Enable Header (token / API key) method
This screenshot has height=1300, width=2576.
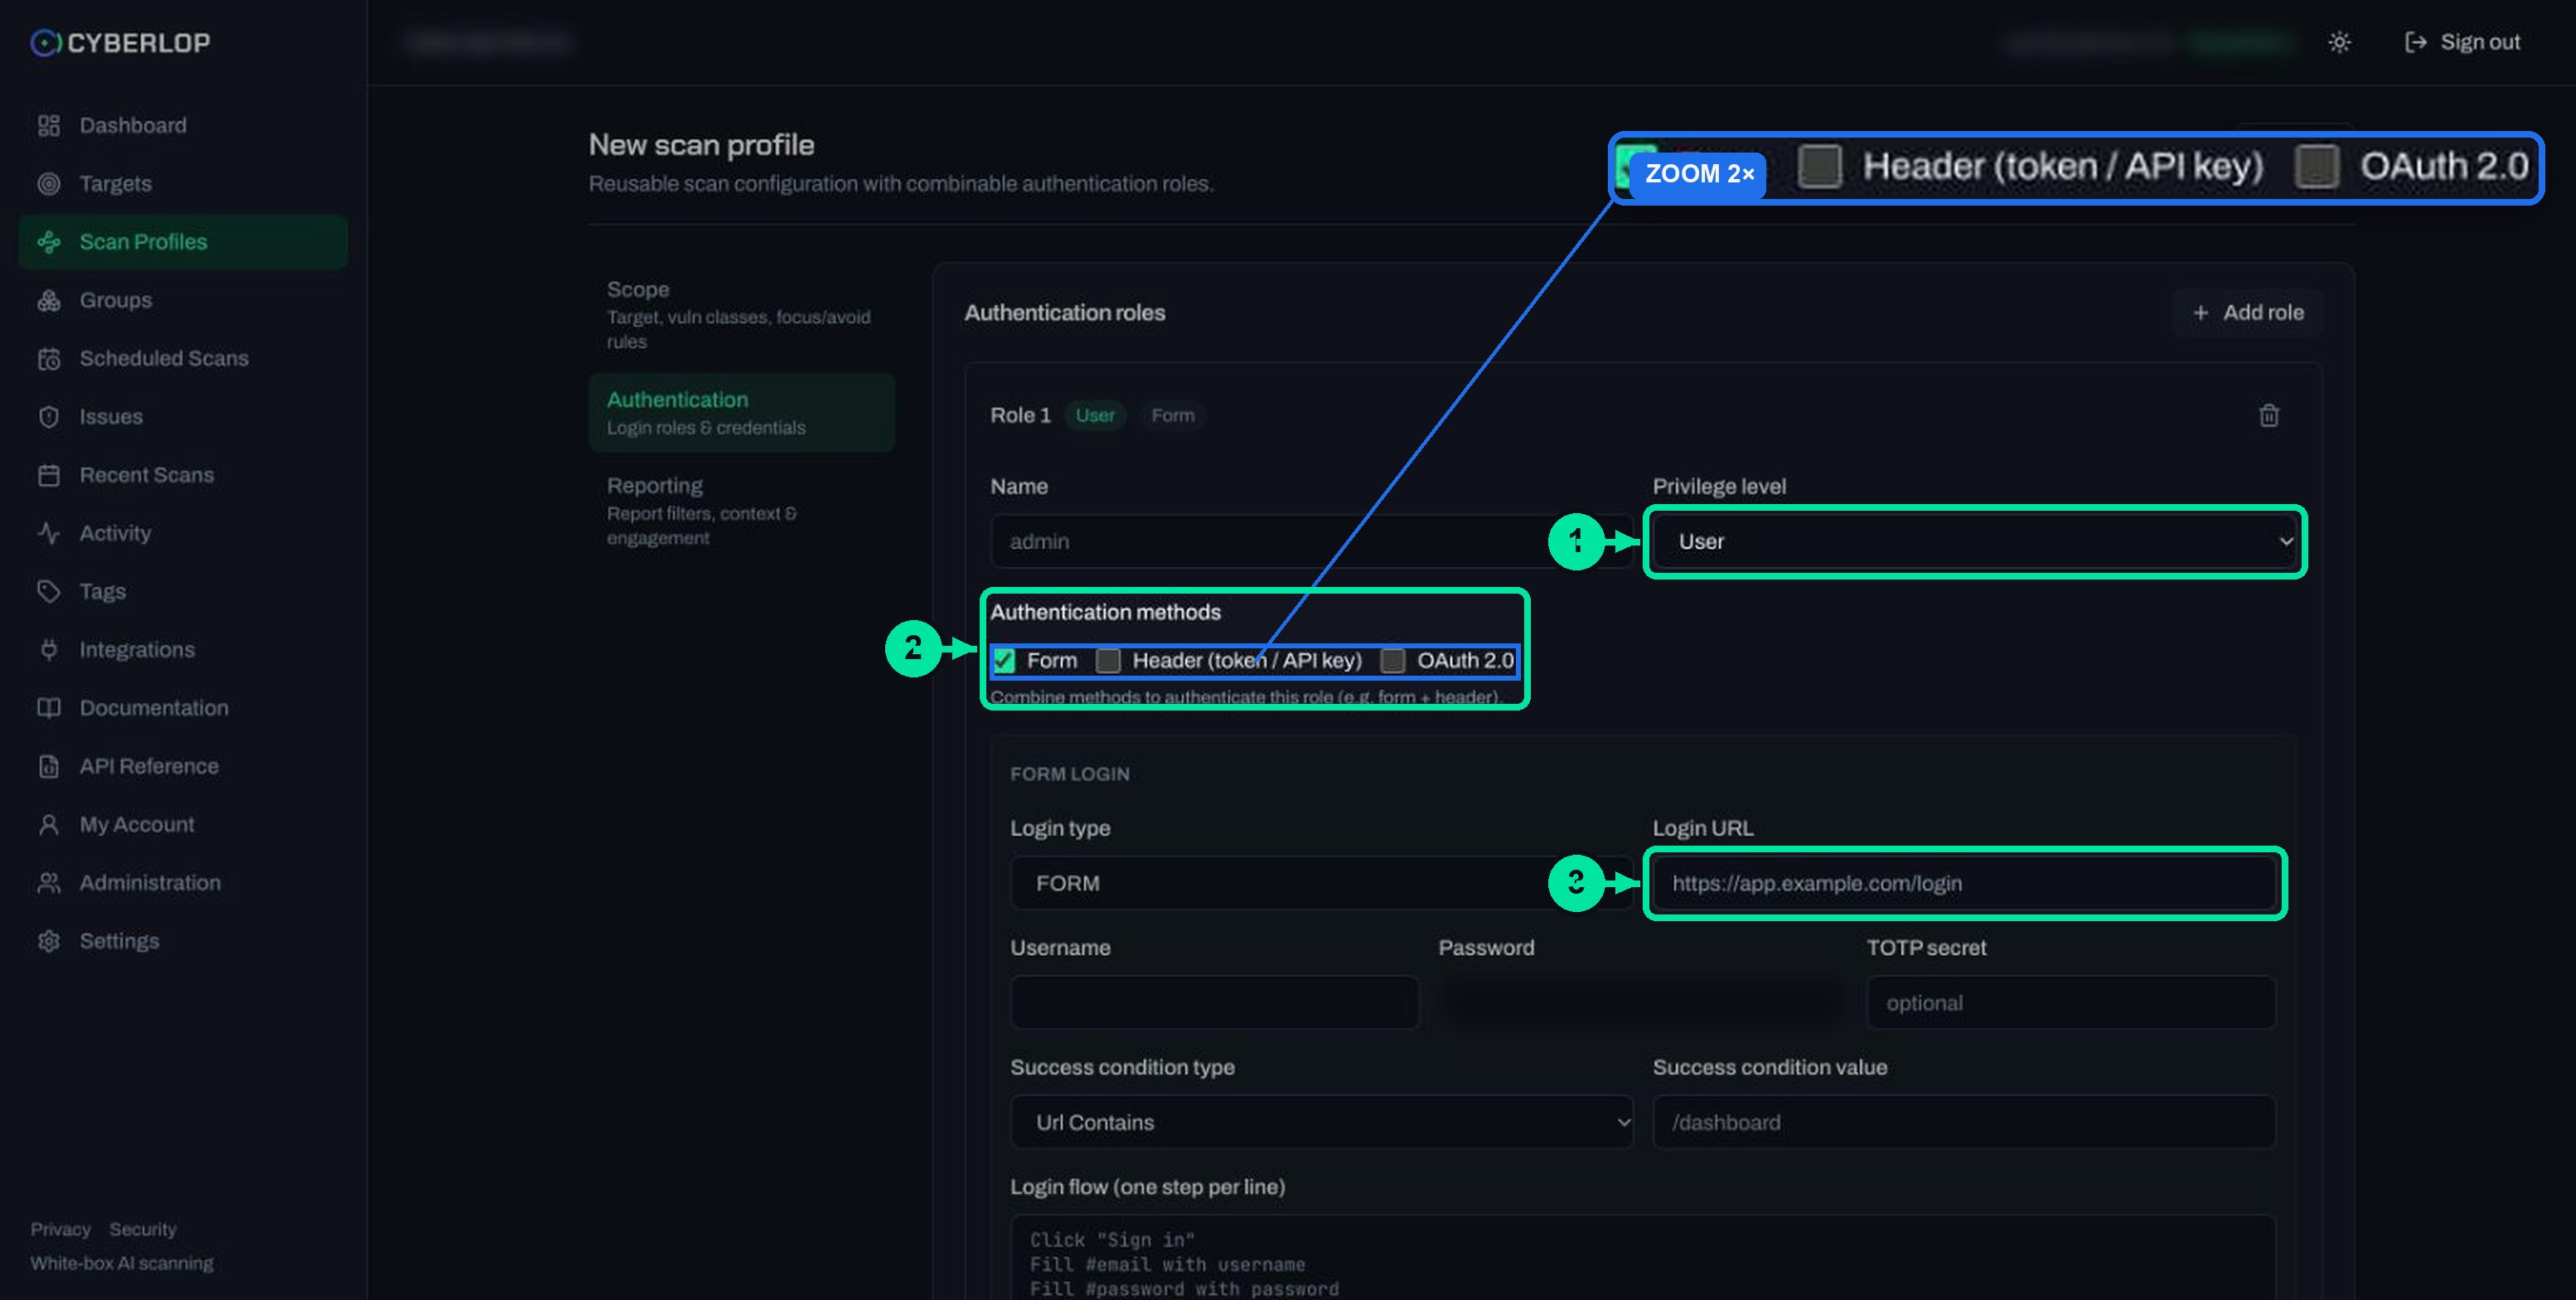click(1108, 661)
